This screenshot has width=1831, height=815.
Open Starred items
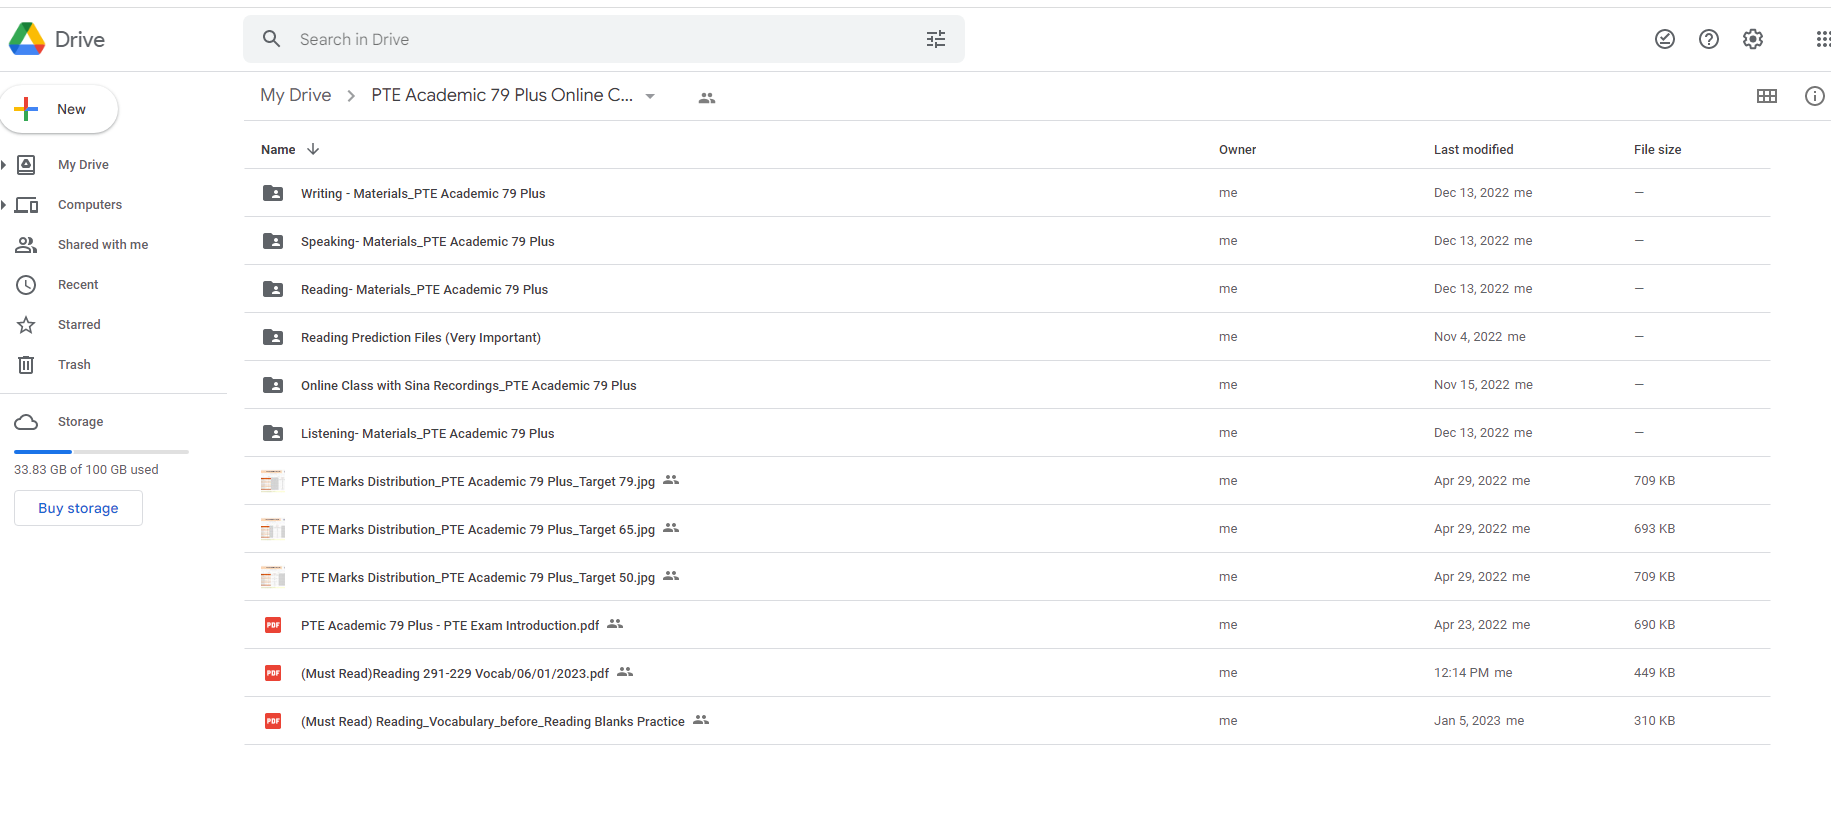[x=79, y=325]
